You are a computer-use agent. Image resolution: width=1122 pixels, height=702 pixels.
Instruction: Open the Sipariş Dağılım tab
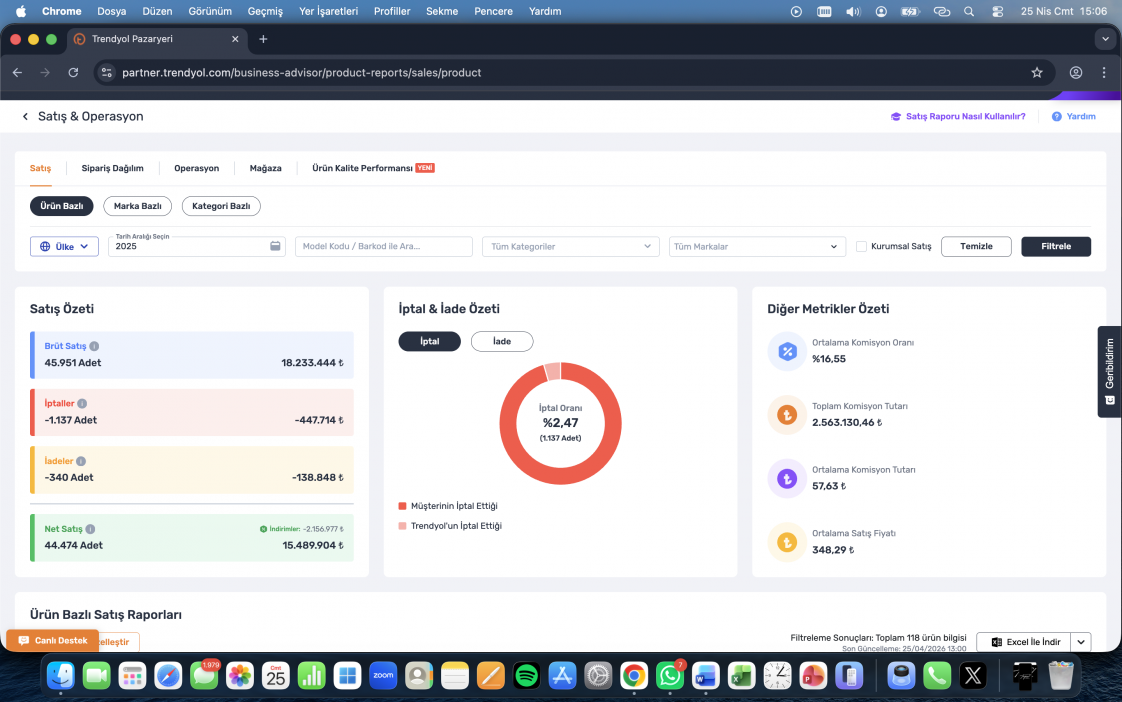coord(112,168)
